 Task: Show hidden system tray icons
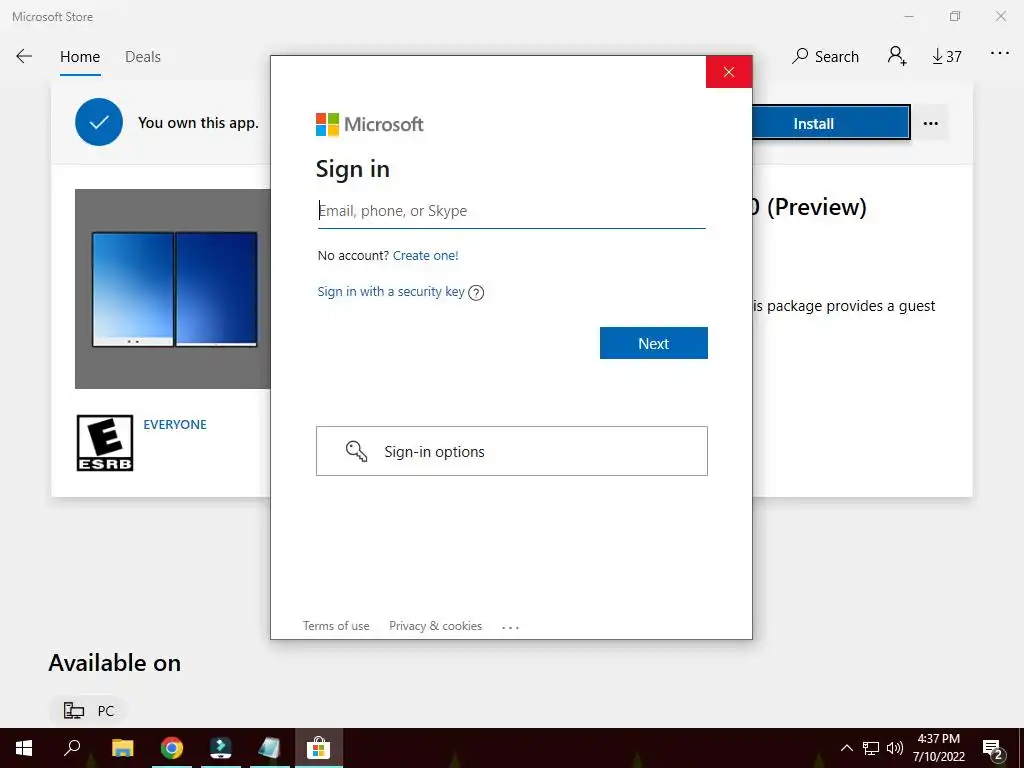[846, 748]
